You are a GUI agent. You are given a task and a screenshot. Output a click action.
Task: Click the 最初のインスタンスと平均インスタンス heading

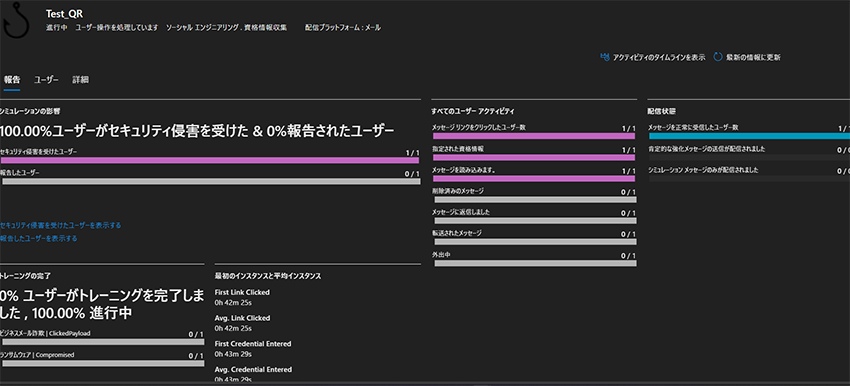268,276
